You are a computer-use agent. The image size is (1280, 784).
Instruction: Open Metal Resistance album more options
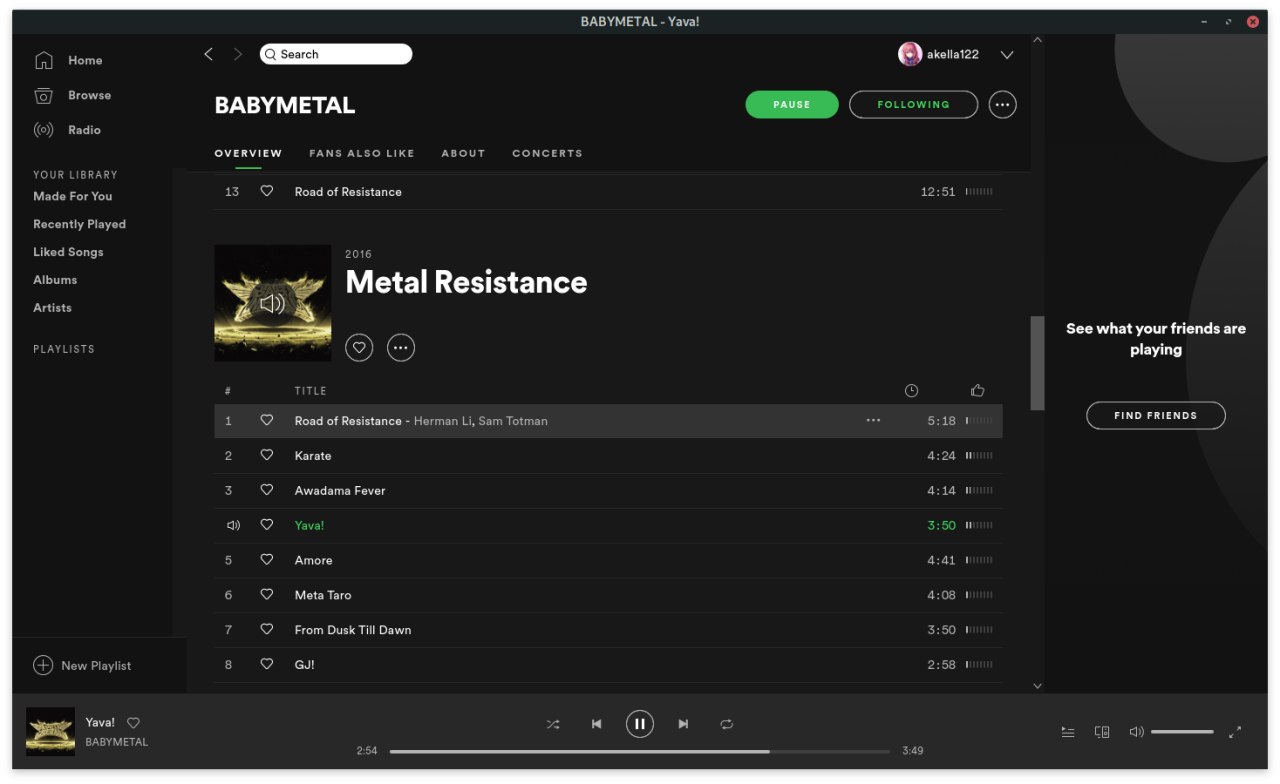tap(401, 348)
